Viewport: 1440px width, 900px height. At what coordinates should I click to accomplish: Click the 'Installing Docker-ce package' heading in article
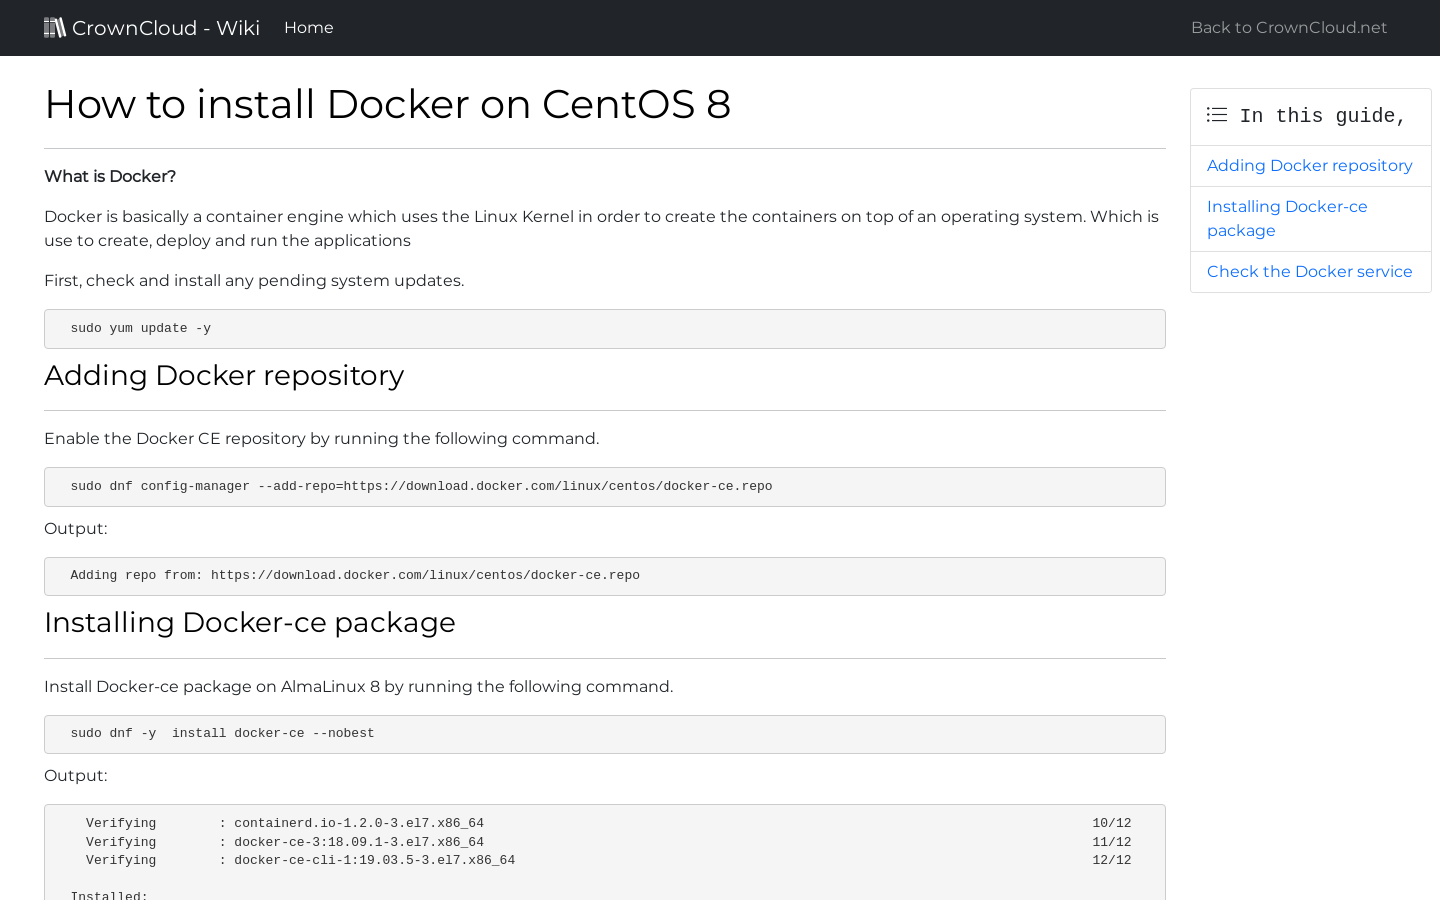click(x=250, y=623)
